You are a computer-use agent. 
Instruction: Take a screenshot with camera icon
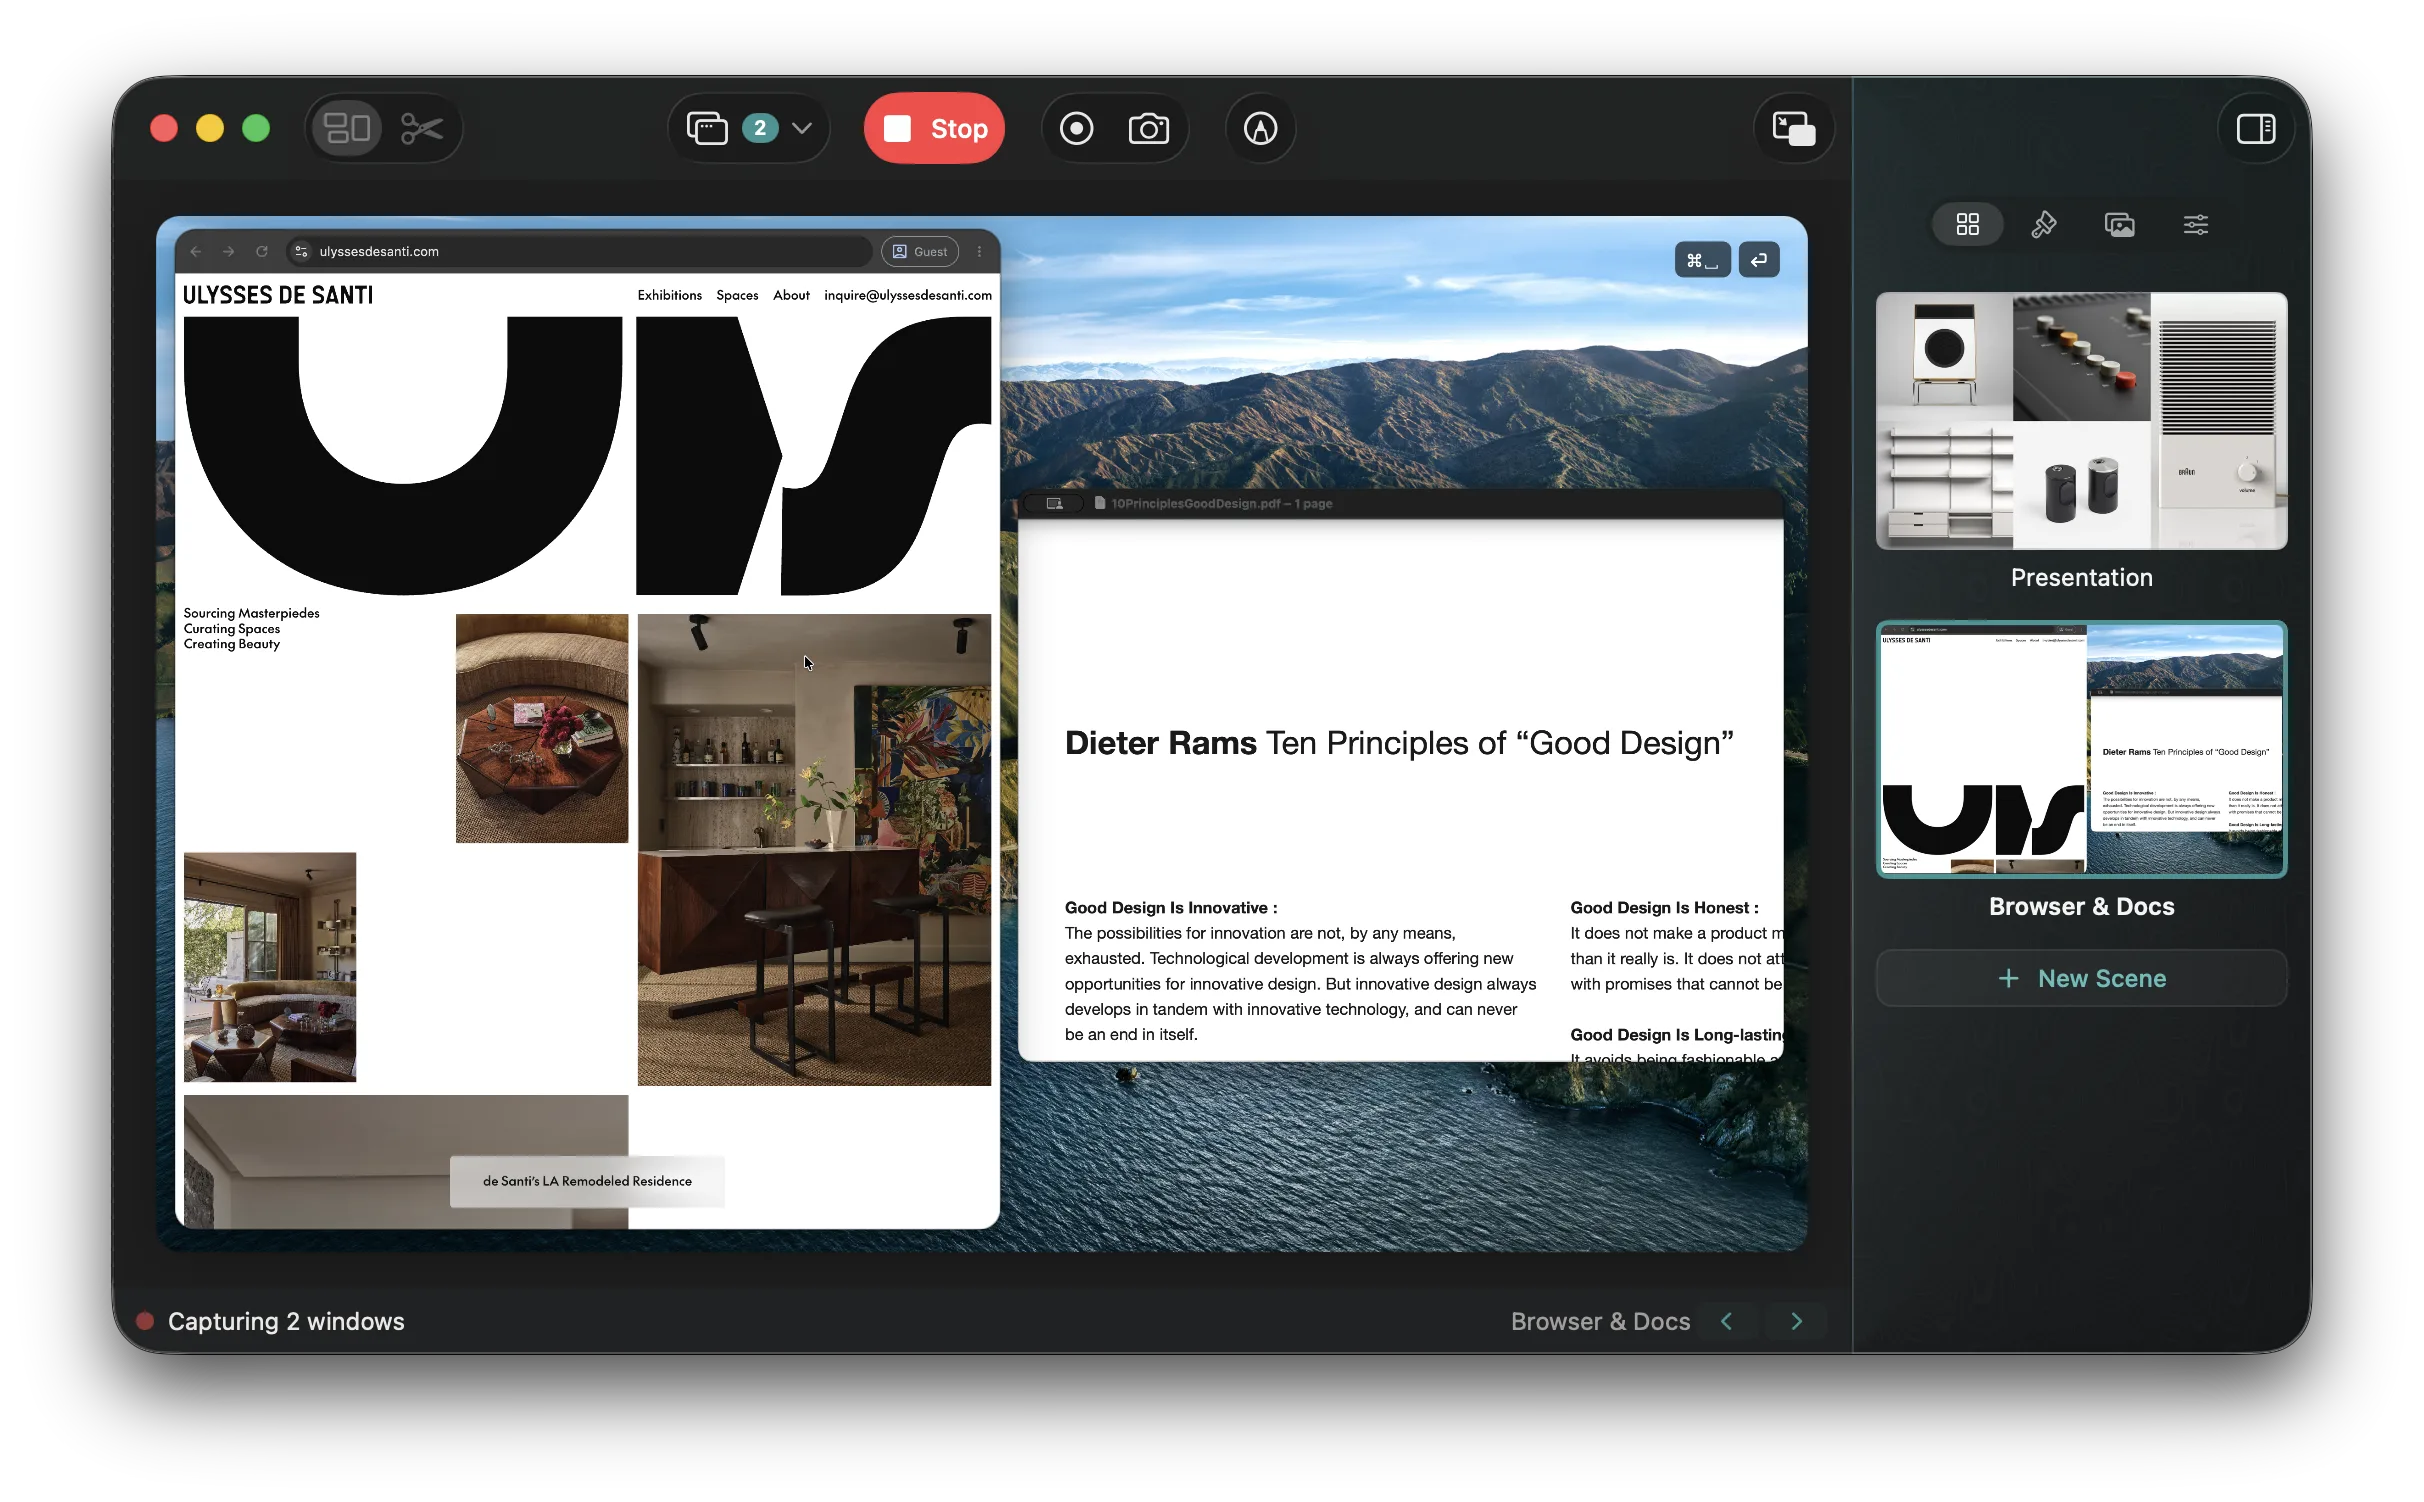pos(1149,128)
